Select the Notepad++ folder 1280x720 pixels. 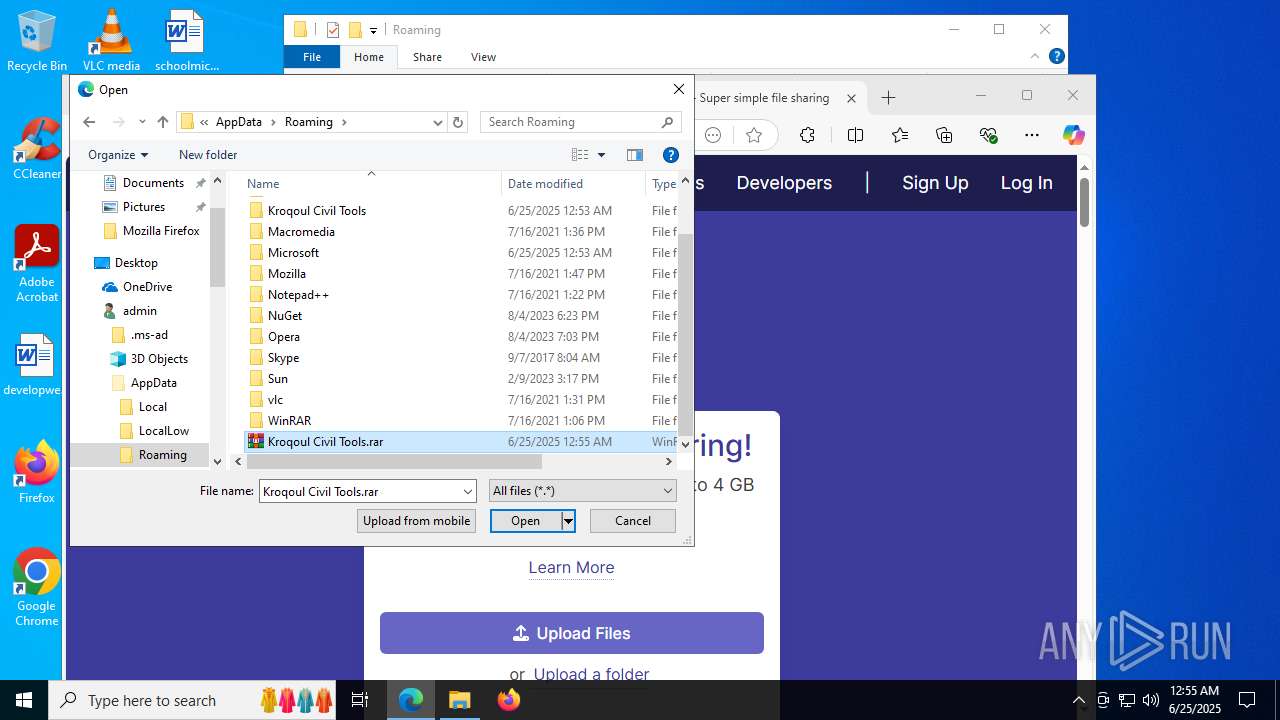click(x=298, y=295)
